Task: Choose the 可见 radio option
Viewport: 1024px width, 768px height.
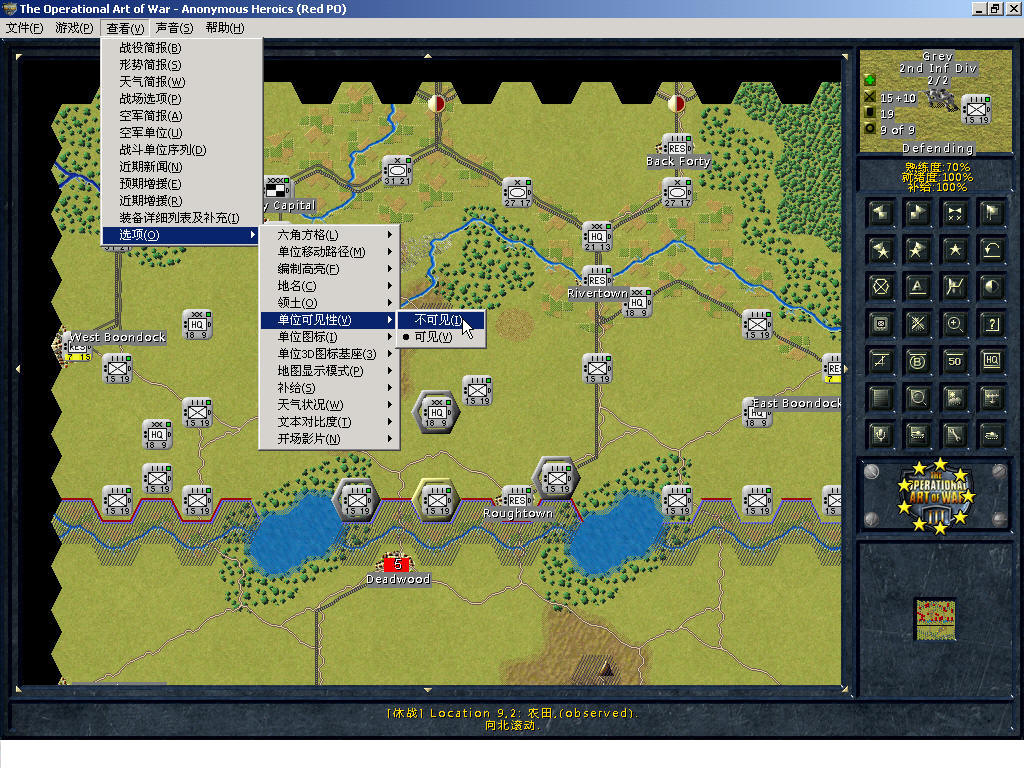Action: point(434,337)
